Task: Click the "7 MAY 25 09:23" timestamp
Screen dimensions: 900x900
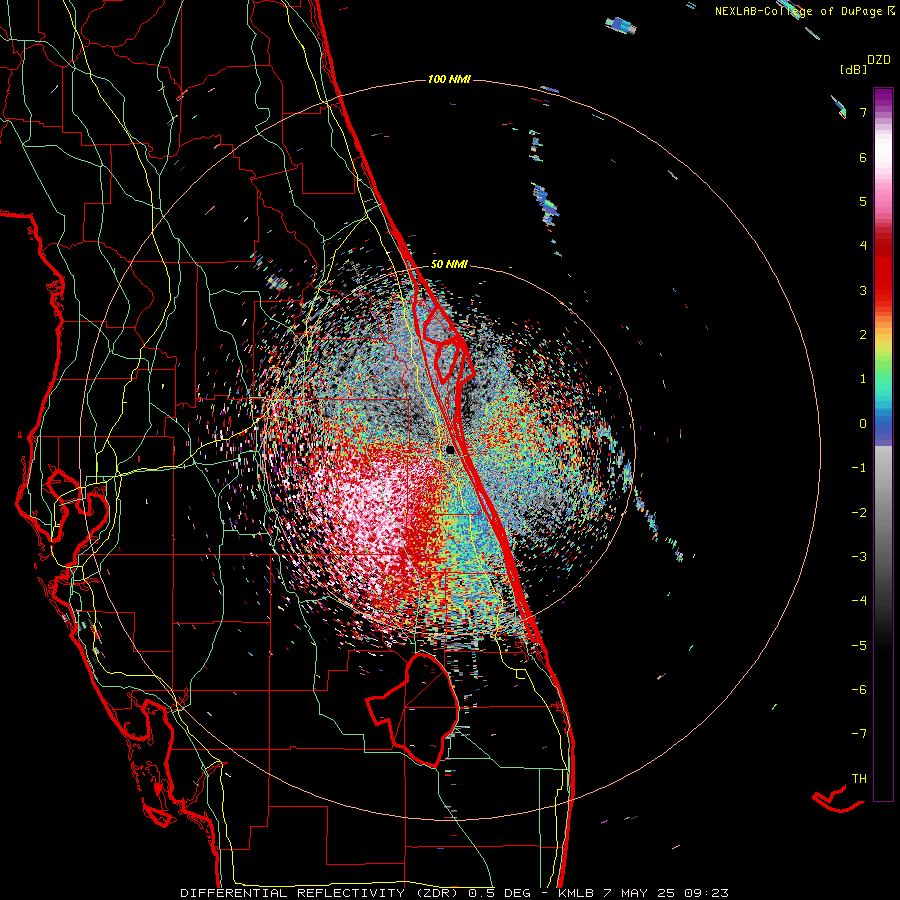Action: (666, 893)
